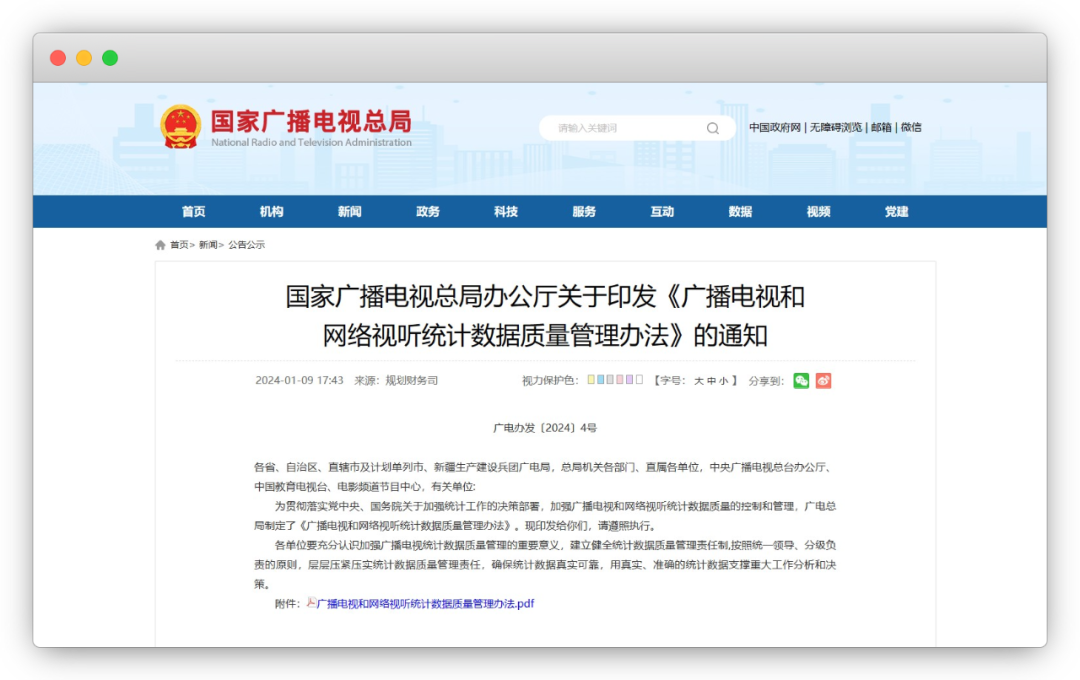
Task: Share the article to WeChat
Action: [800, 381]
